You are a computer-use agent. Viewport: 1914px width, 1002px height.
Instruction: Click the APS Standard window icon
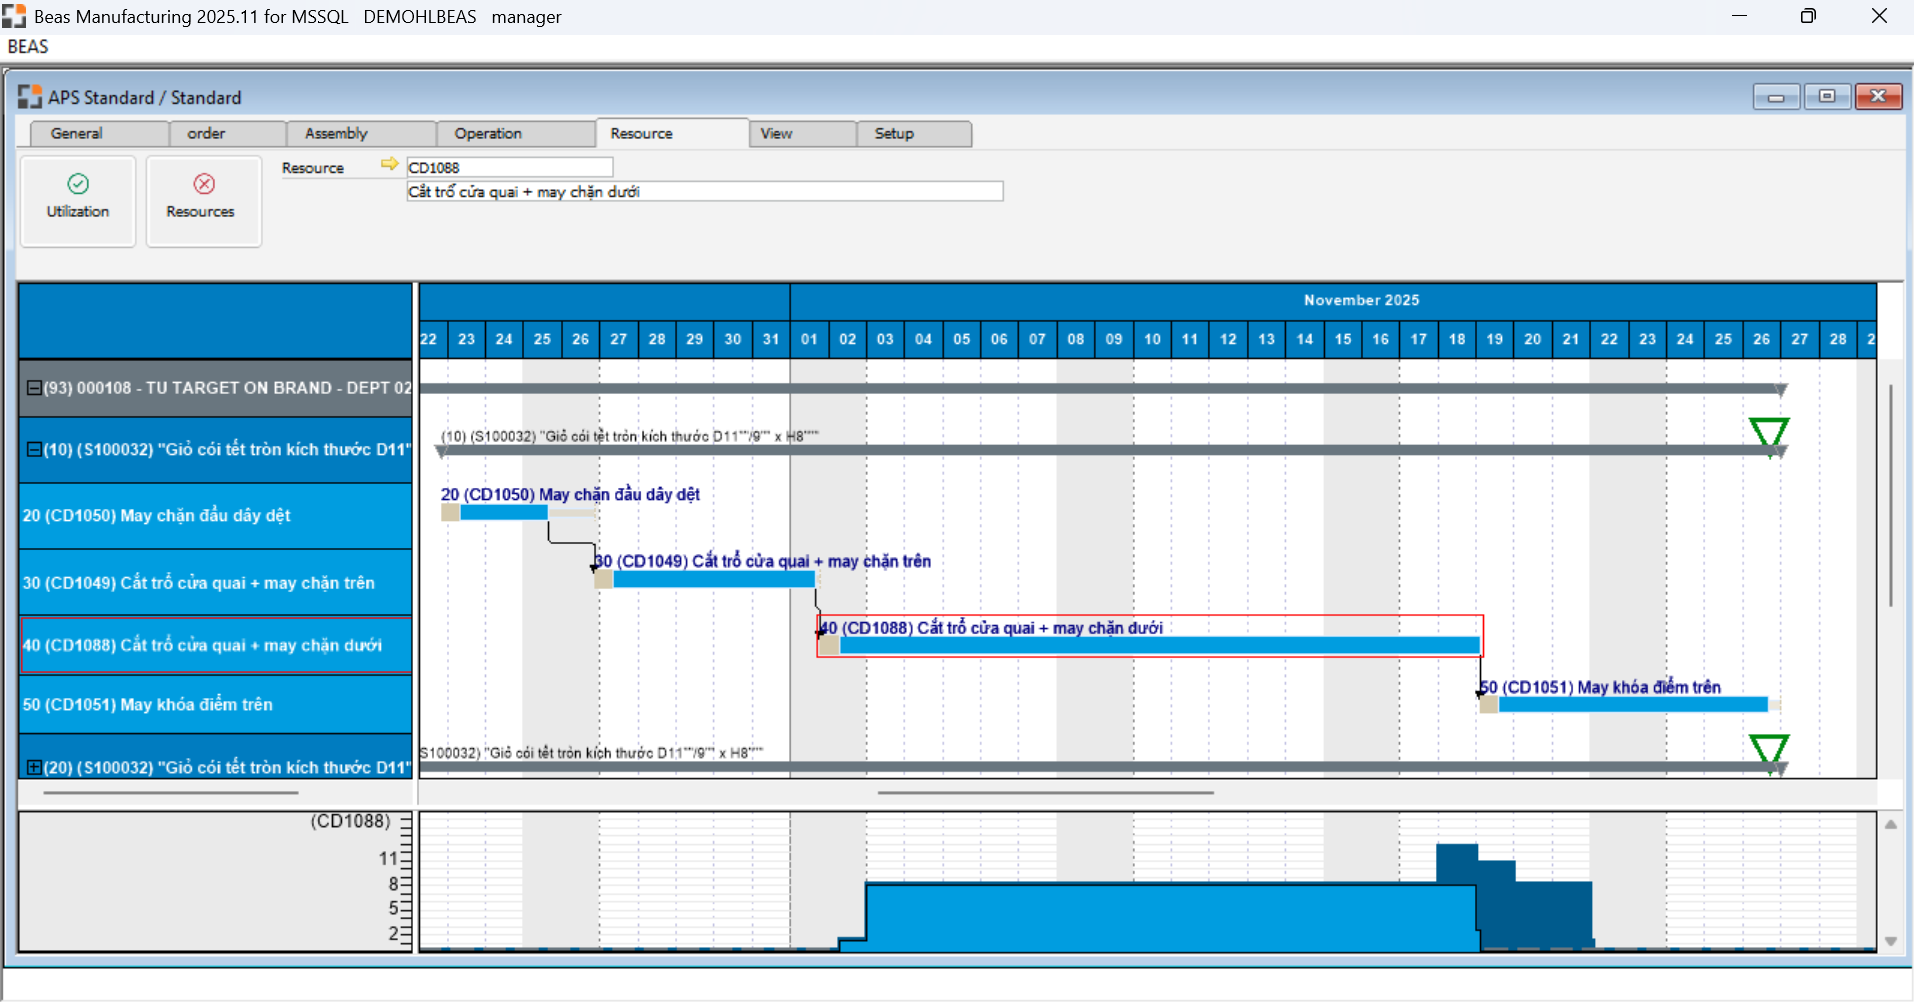point(30,97)
